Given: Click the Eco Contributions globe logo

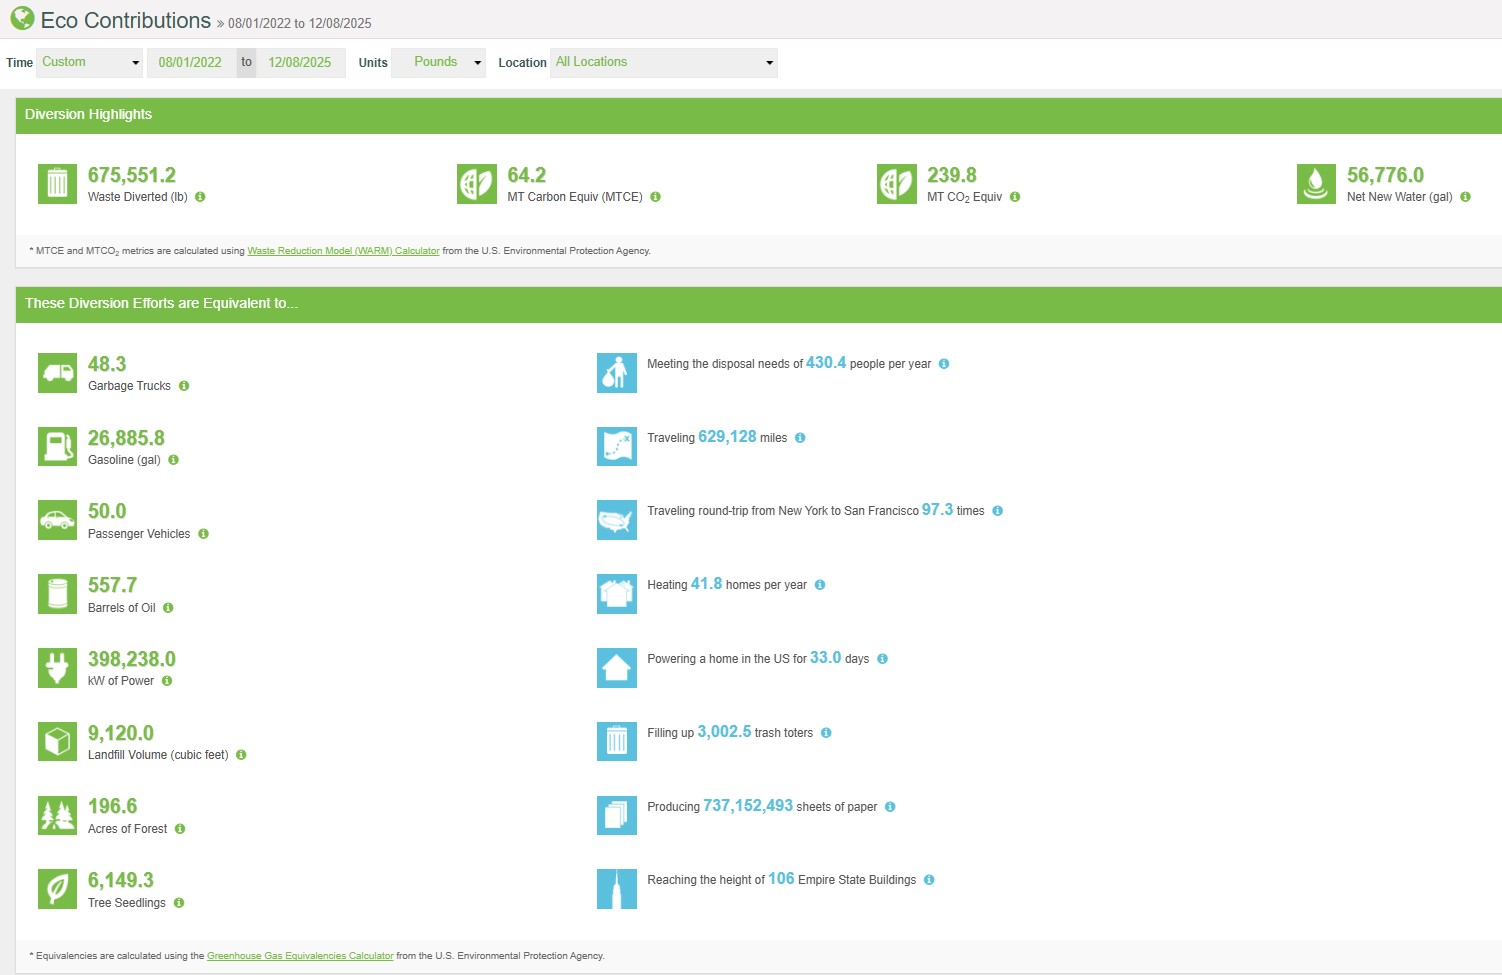Looking at the screenshot, I should coord(22,19).
